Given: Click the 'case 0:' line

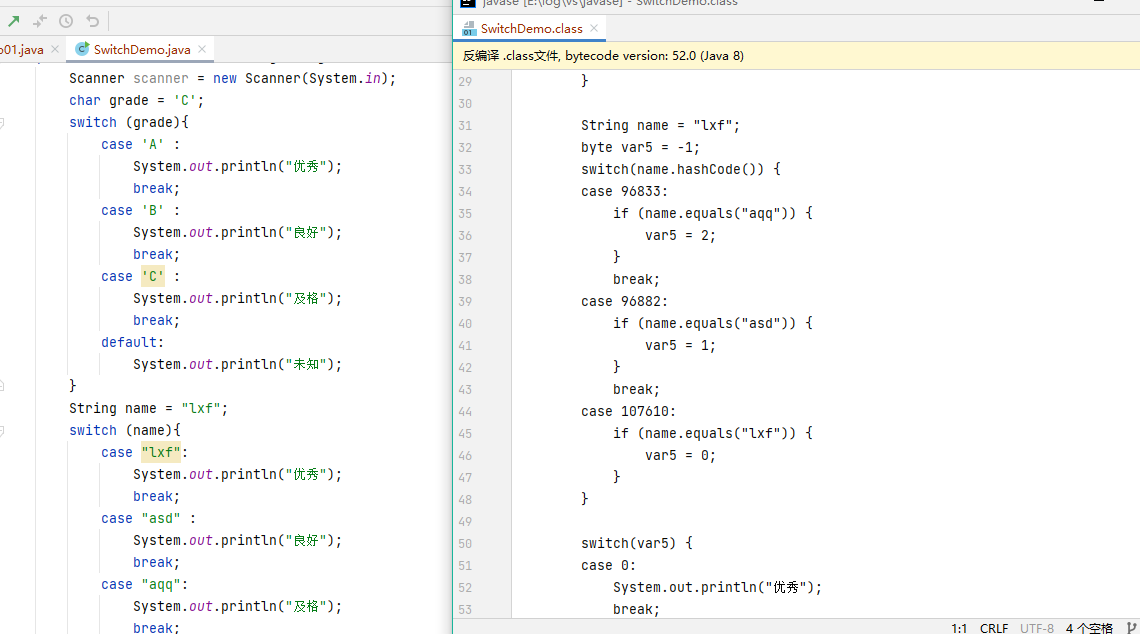Looking at the screenshot, I should (x=609, y=566).
